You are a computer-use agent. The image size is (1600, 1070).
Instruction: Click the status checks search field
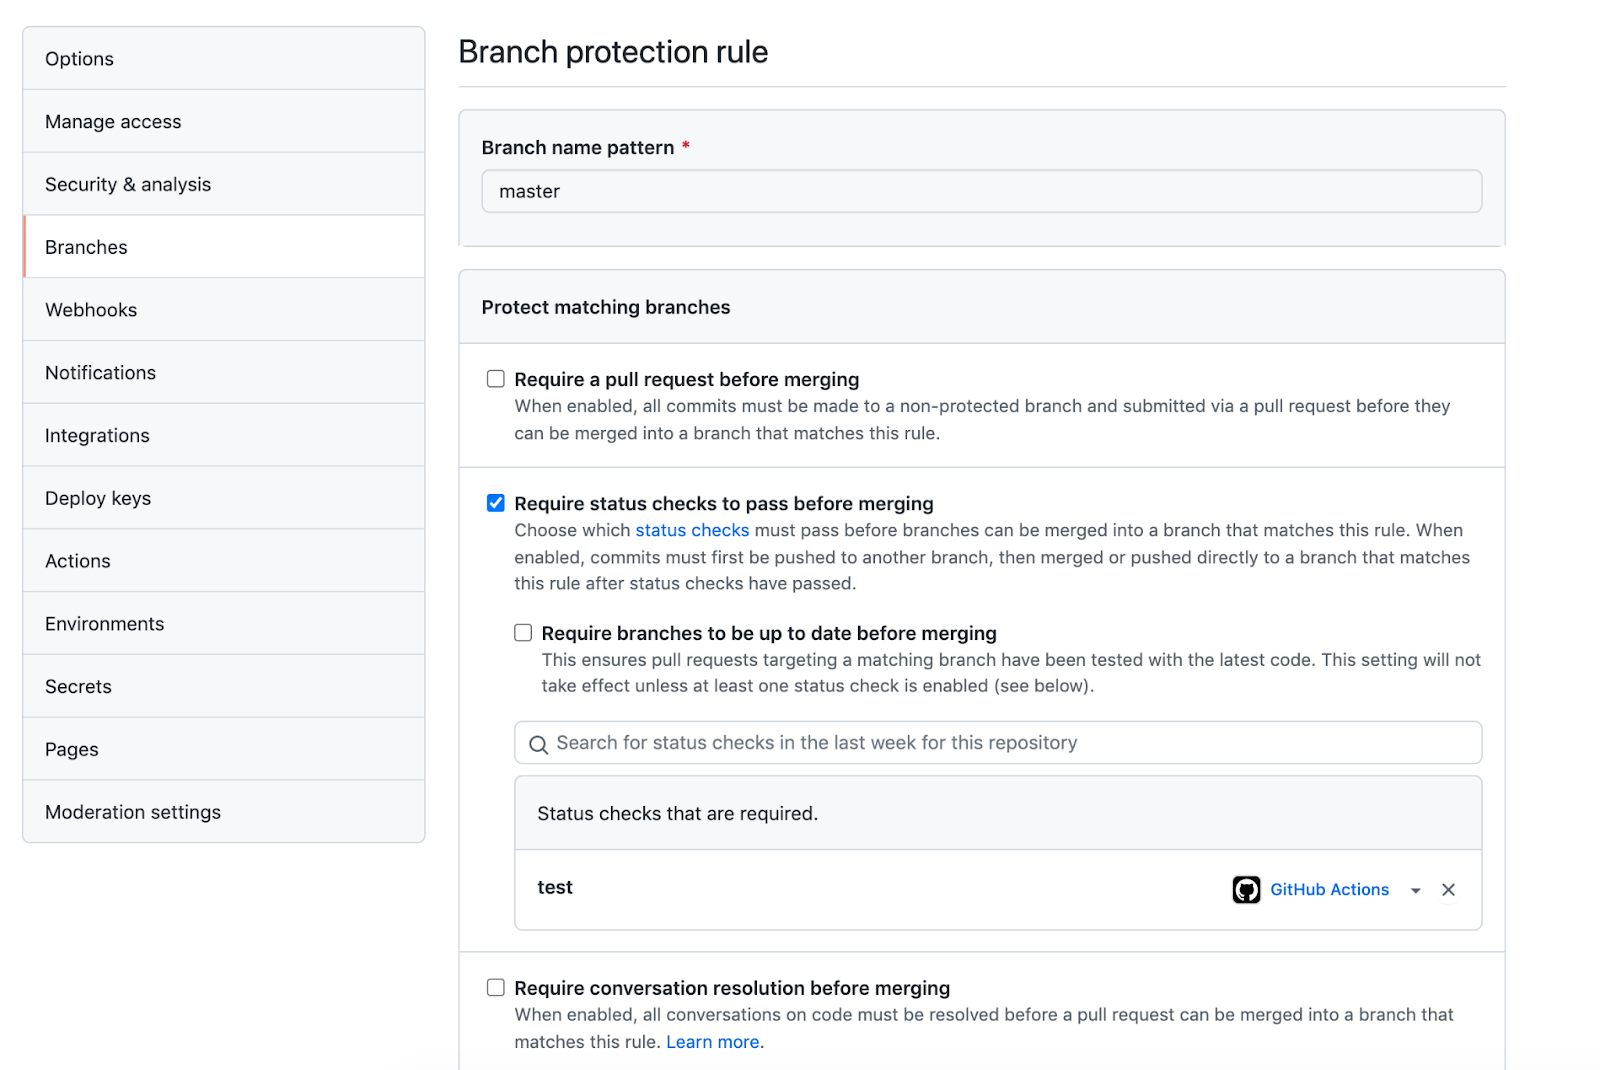click(998, 743)
